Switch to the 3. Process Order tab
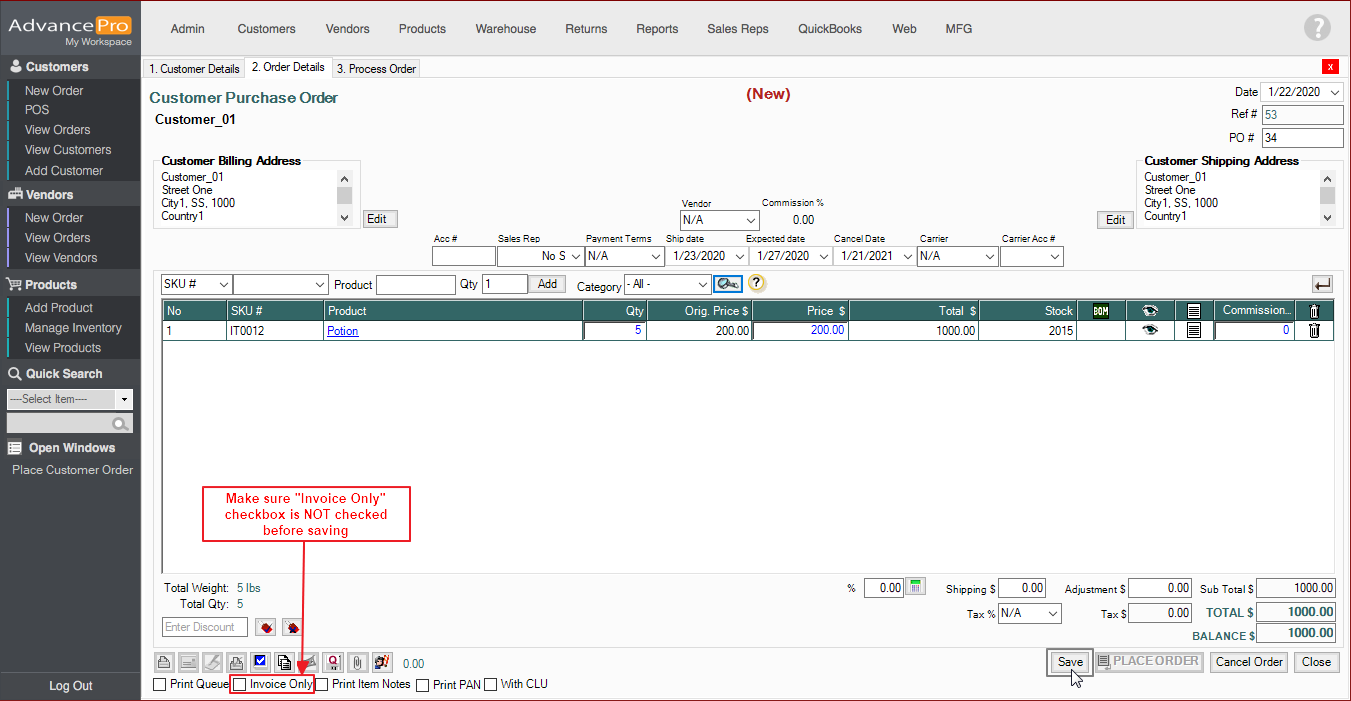 (376, 69)
